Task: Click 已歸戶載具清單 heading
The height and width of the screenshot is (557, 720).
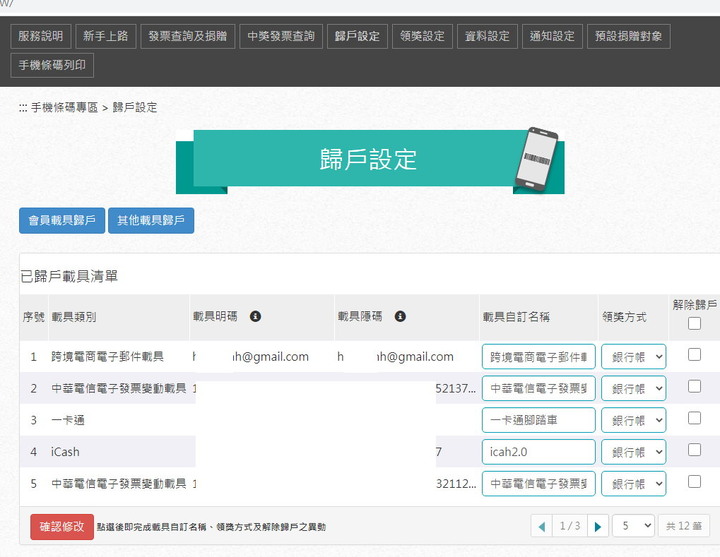Action: (69, 276)
